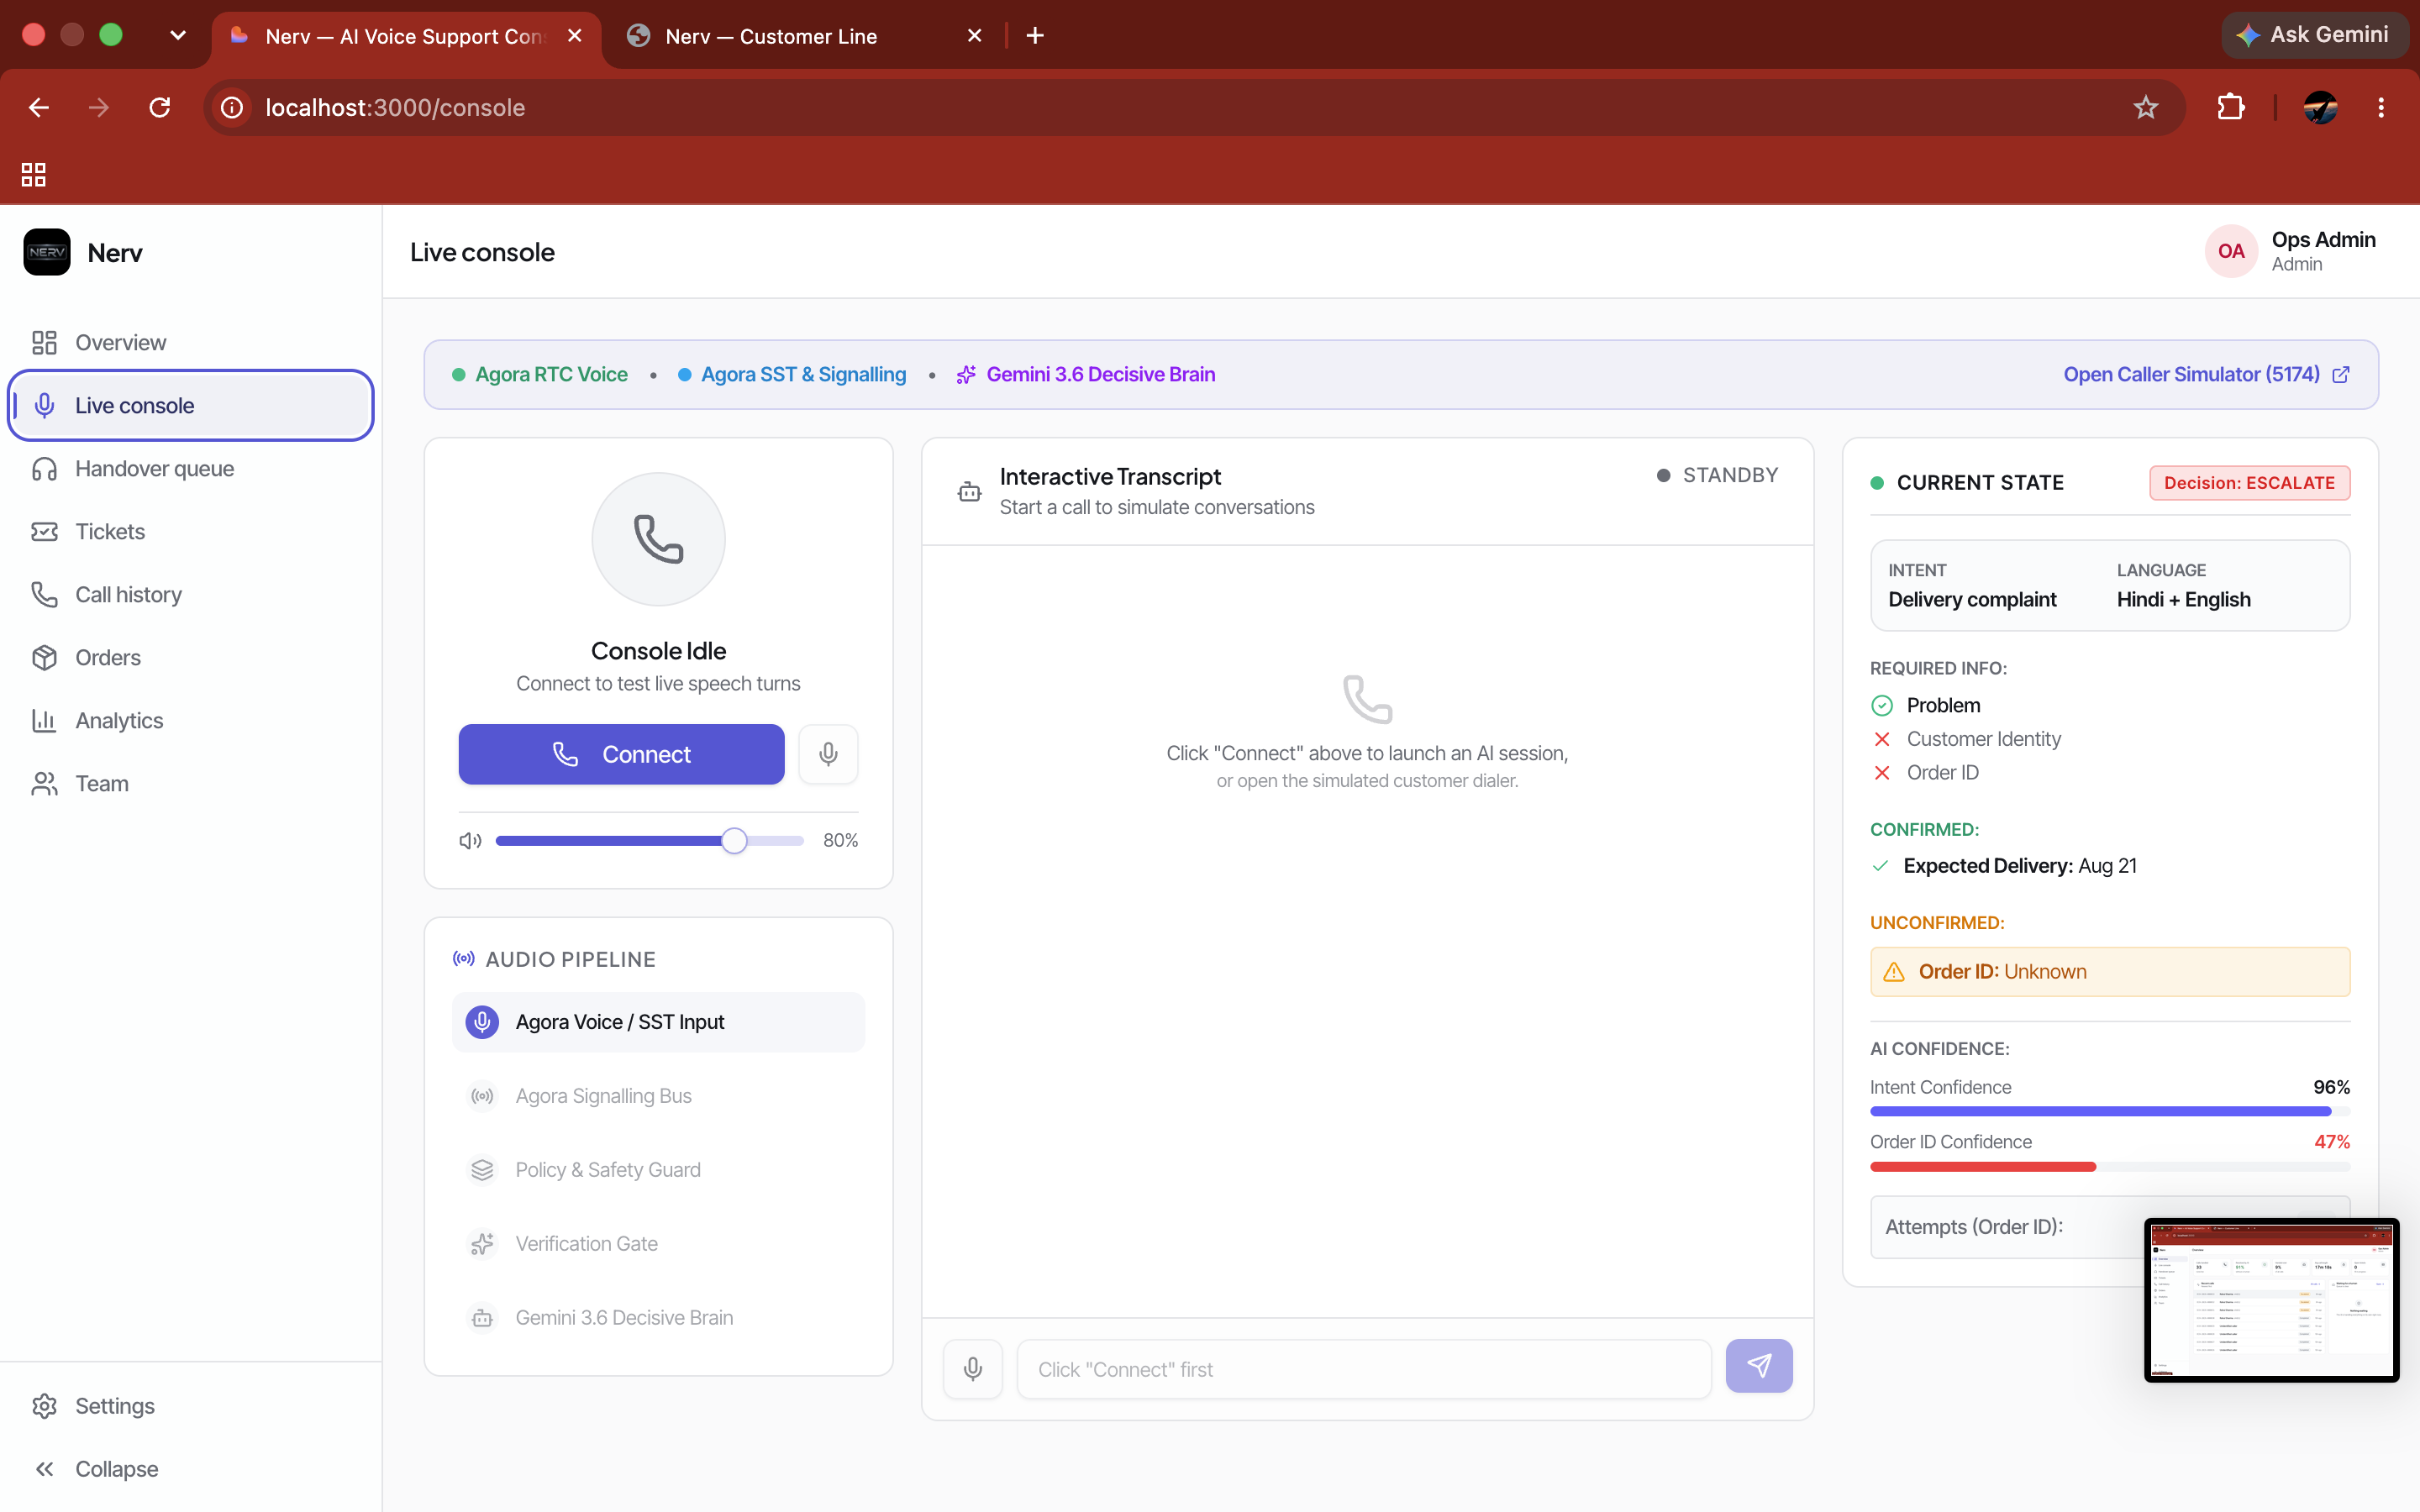Click the "Hindi + English" language value
2420x1512 pixels.
2183,599
